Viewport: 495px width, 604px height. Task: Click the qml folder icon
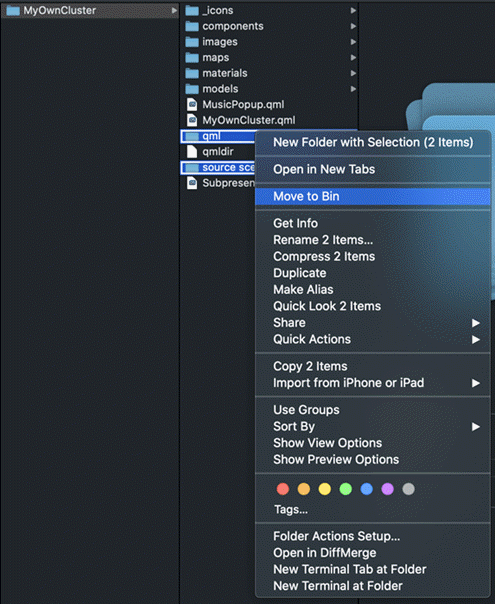(x=192, y=136)
